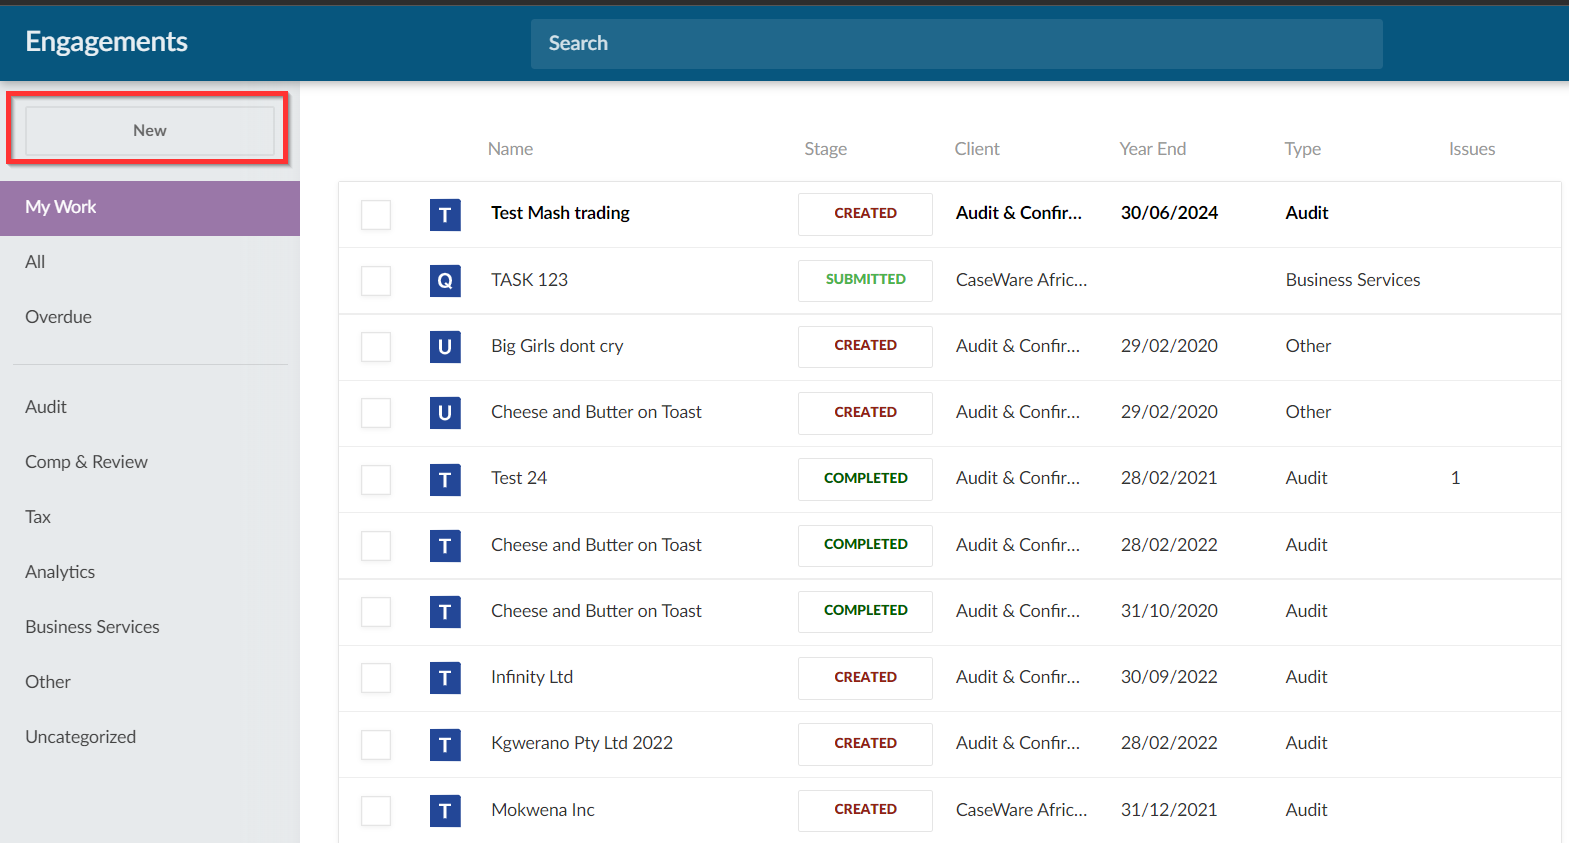Open the Big Girls dont cry engagement

point(557,346)
